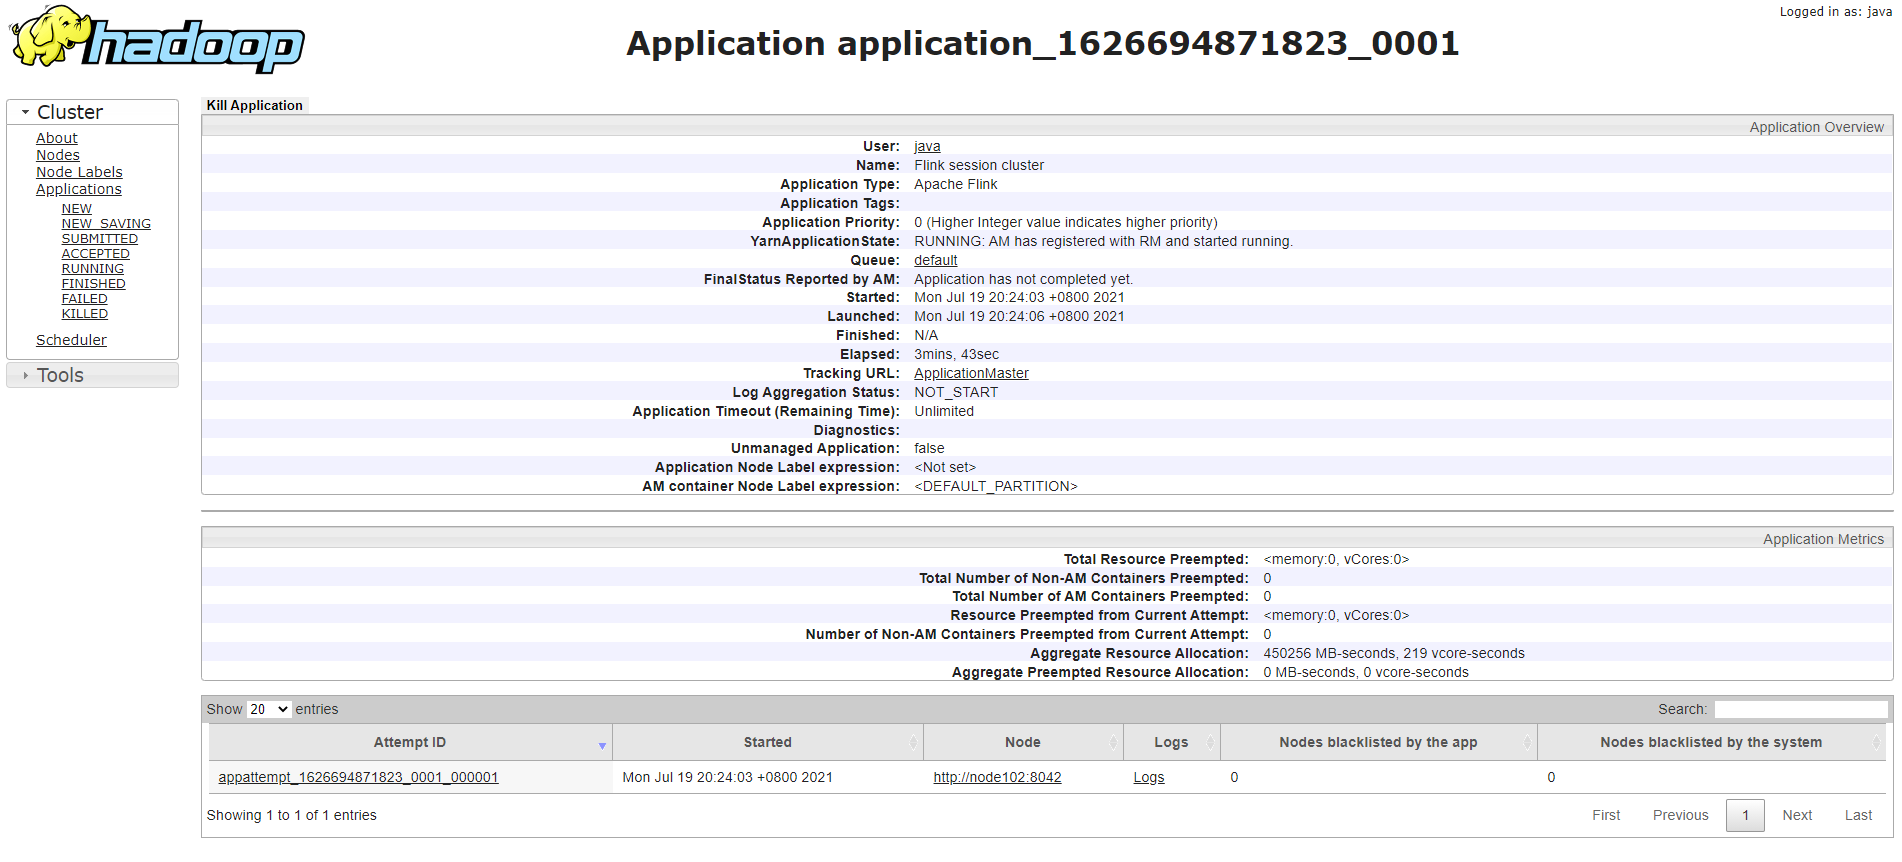Select the 'Flink session cluster' name text

(978, 165)
